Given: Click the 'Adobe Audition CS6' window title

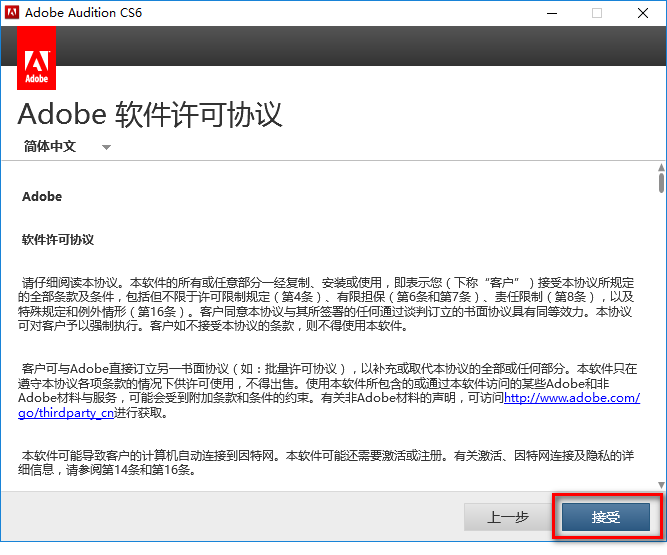Looking at the screenshot, I should click(x=83, y=13).
